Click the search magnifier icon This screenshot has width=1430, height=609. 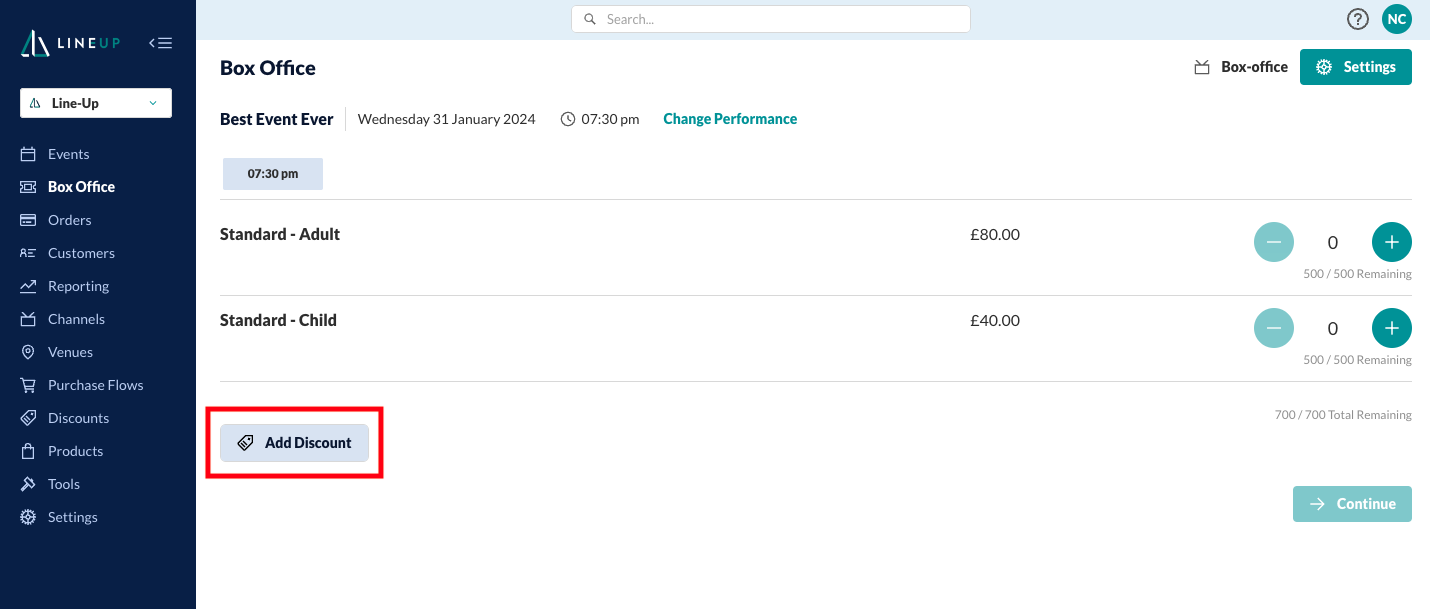pyautogui.click(x=590, y=19)
